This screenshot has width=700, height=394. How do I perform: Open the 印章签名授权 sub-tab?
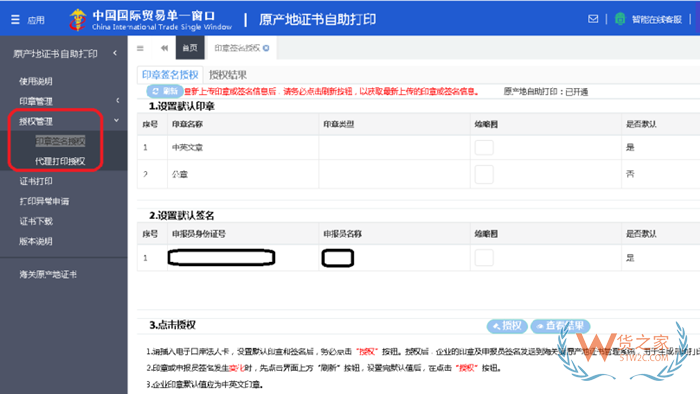(170, 75)
